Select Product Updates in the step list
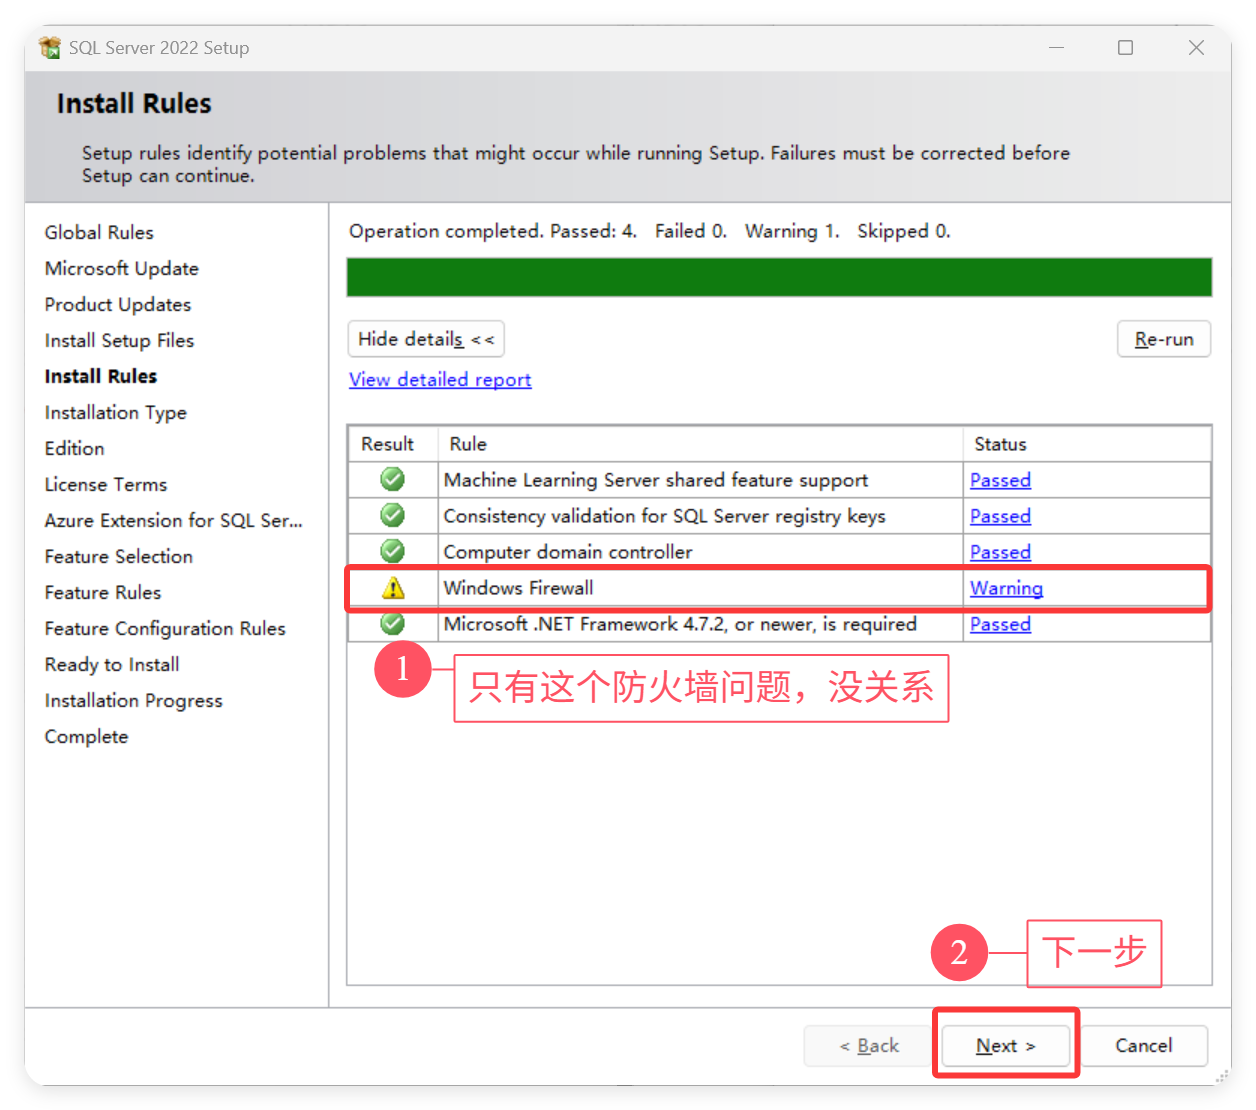The image size is (1256, 1110). coord(118,304)
